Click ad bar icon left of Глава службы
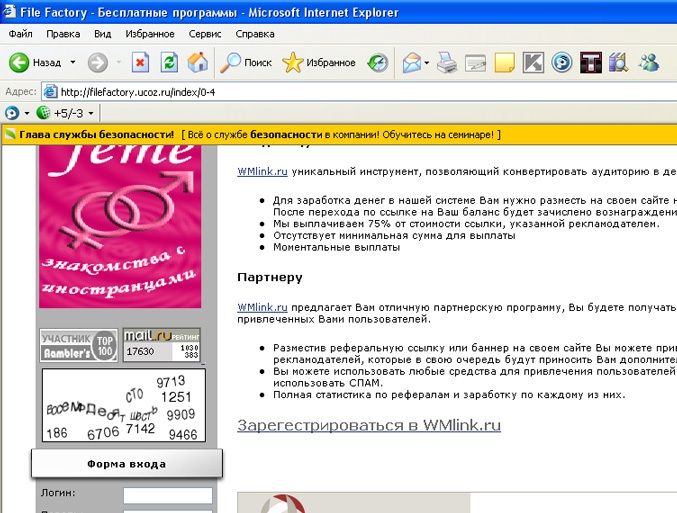 tap(10, 135)
